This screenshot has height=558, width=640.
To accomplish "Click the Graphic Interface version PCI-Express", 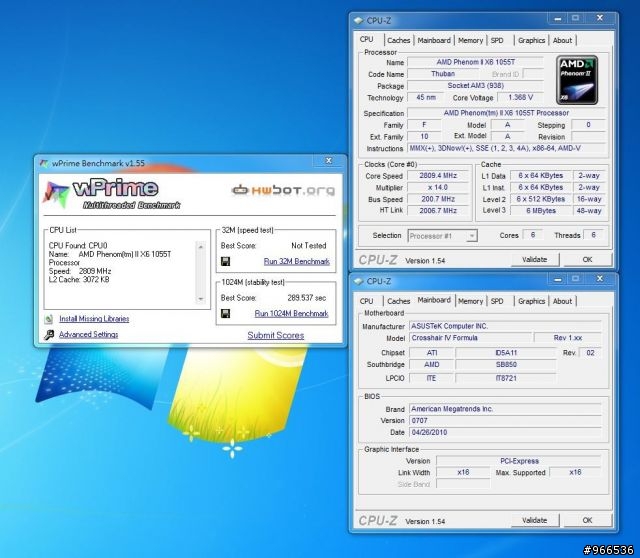I will click(519, 461).
